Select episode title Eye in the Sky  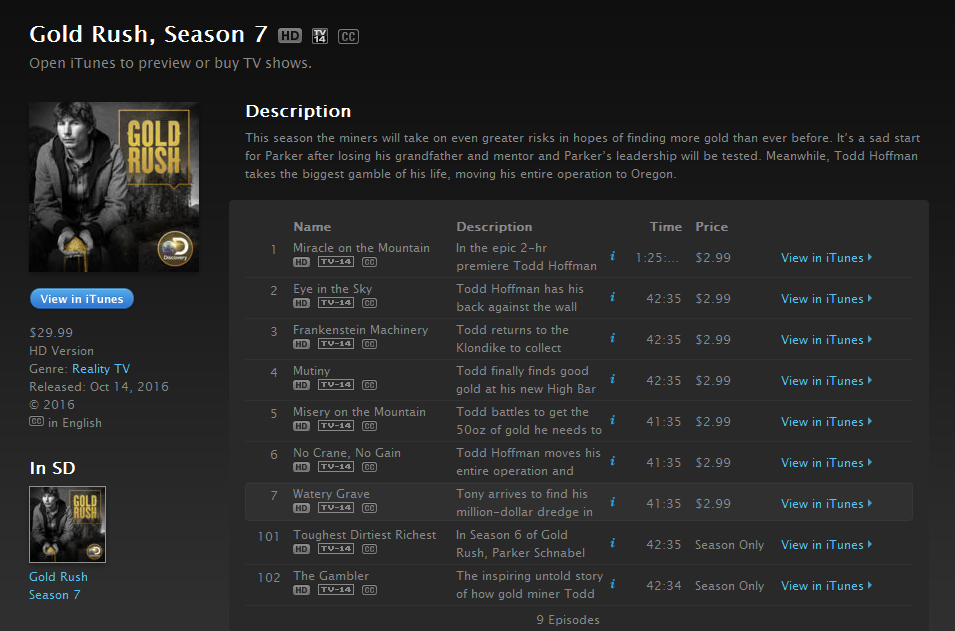pyautogui.click(x=332, y=289)
